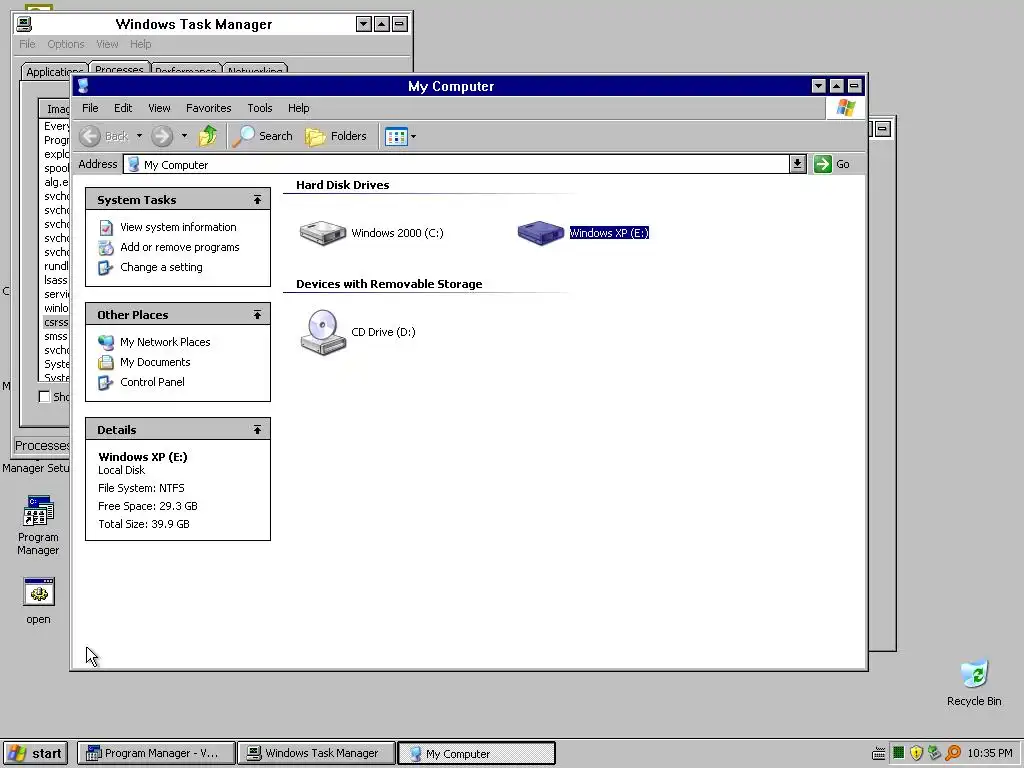
Task: Click the My Computer taskbar button
Action: tap(476, 753)
